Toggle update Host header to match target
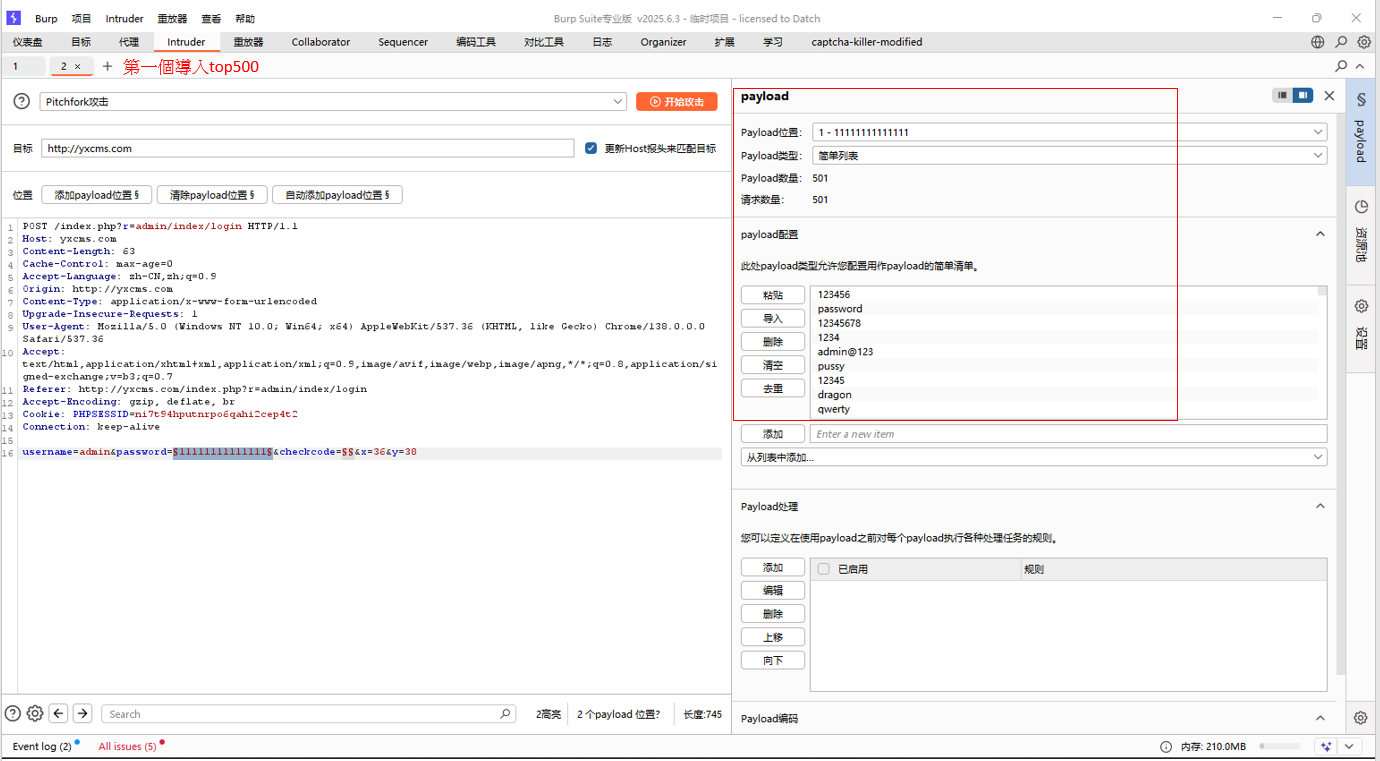Screen dimensions: 1380x761 pyautogui.click(x=591, y=148)
